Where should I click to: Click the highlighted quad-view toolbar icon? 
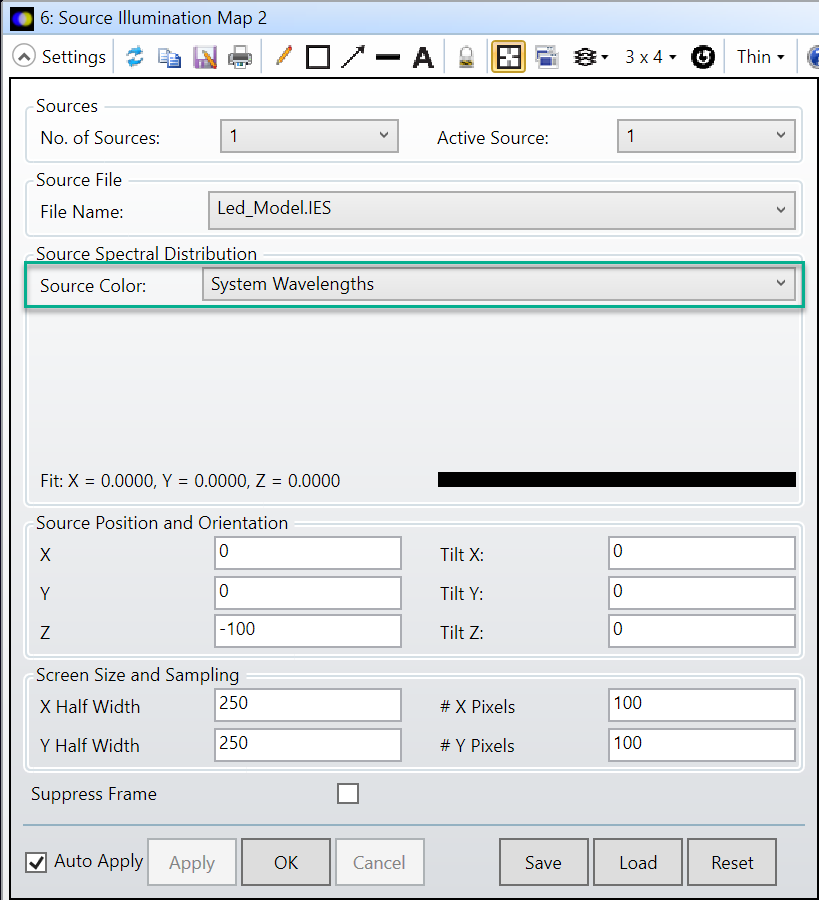pos(508,57)
